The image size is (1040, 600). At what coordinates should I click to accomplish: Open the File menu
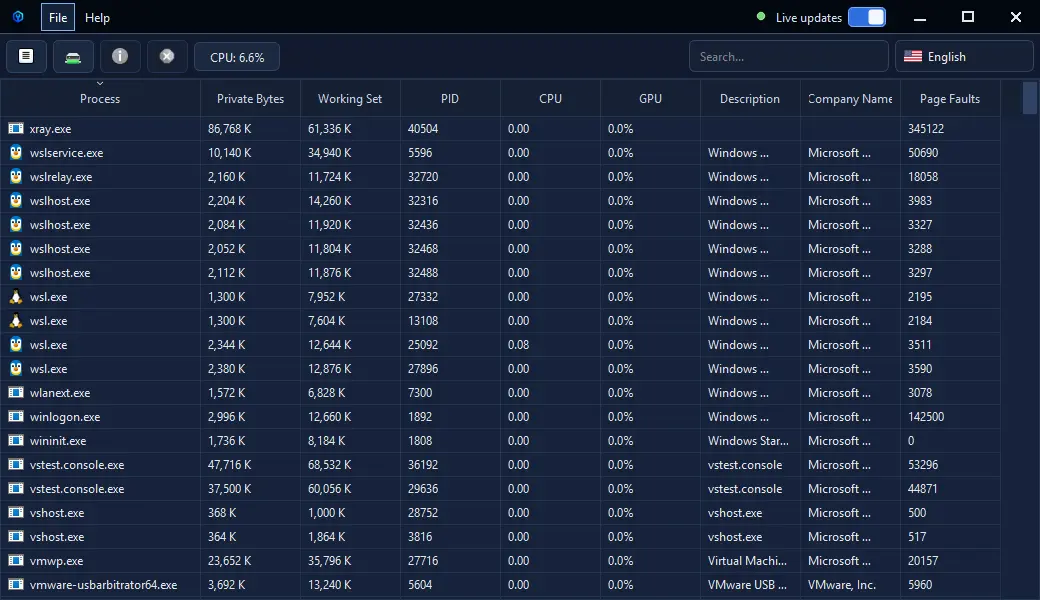coord(58,17)
